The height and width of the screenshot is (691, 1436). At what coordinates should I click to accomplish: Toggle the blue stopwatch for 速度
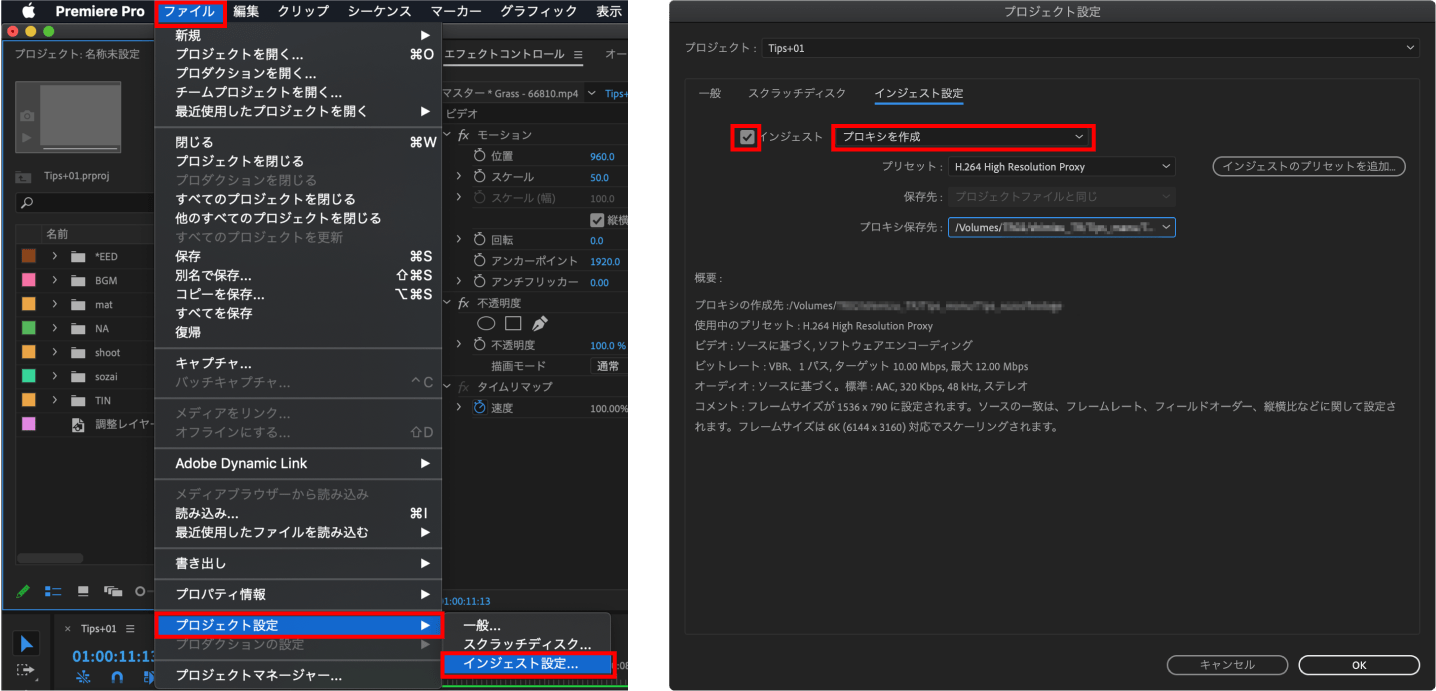(x=479, y=408)
